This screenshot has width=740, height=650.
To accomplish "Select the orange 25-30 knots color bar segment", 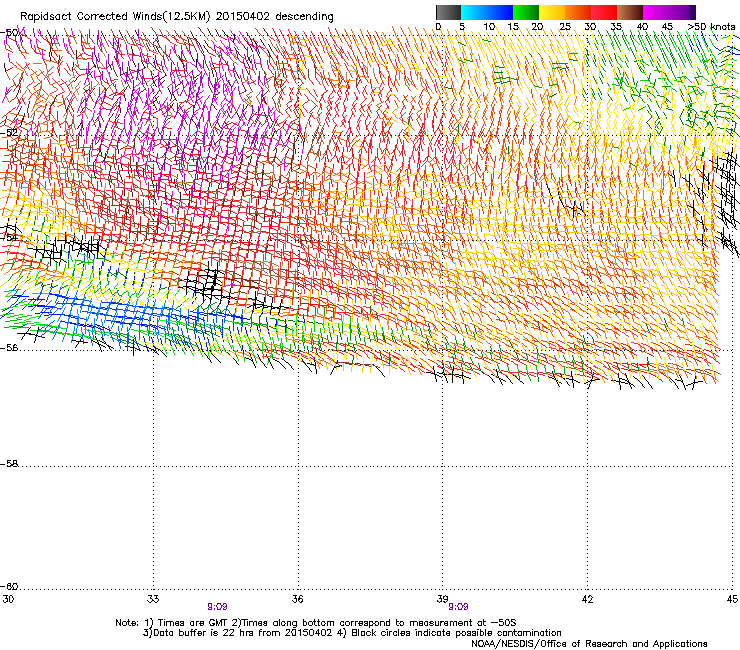I will [x=578, y=12].
